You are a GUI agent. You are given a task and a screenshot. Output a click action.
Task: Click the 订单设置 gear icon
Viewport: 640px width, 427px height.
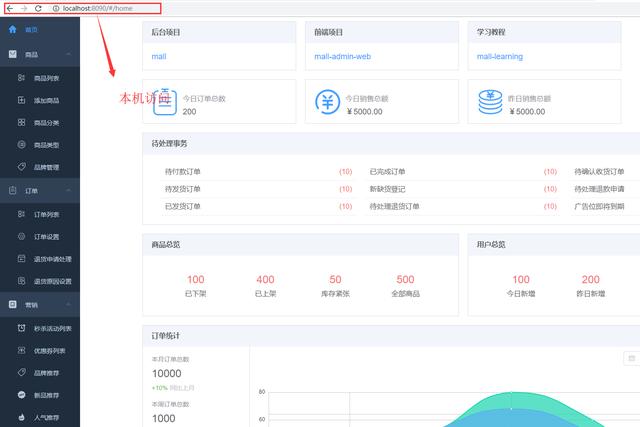[22, 236]
